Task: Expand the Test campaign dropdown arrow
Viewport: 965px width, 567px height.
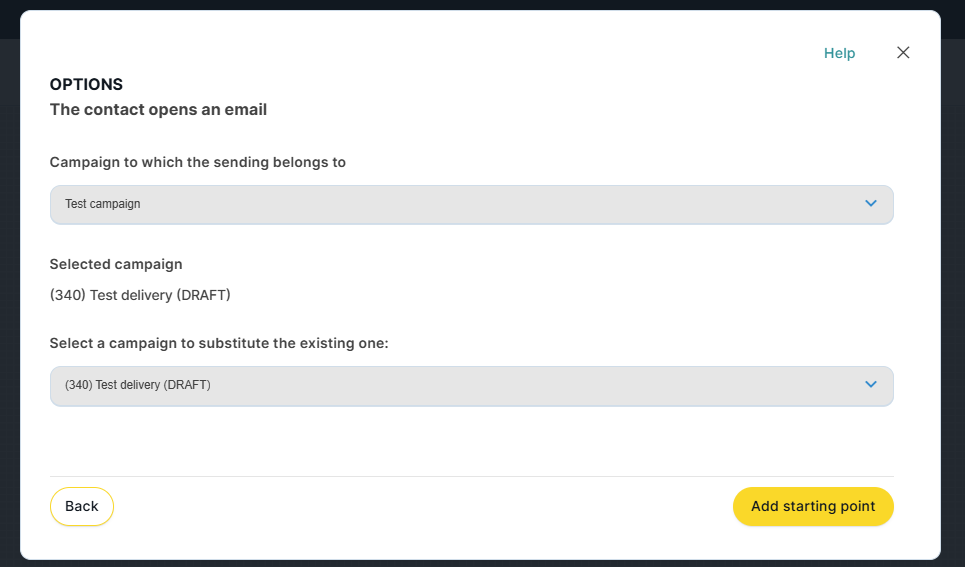Action: pyautogui.click(x=870, y=204)
